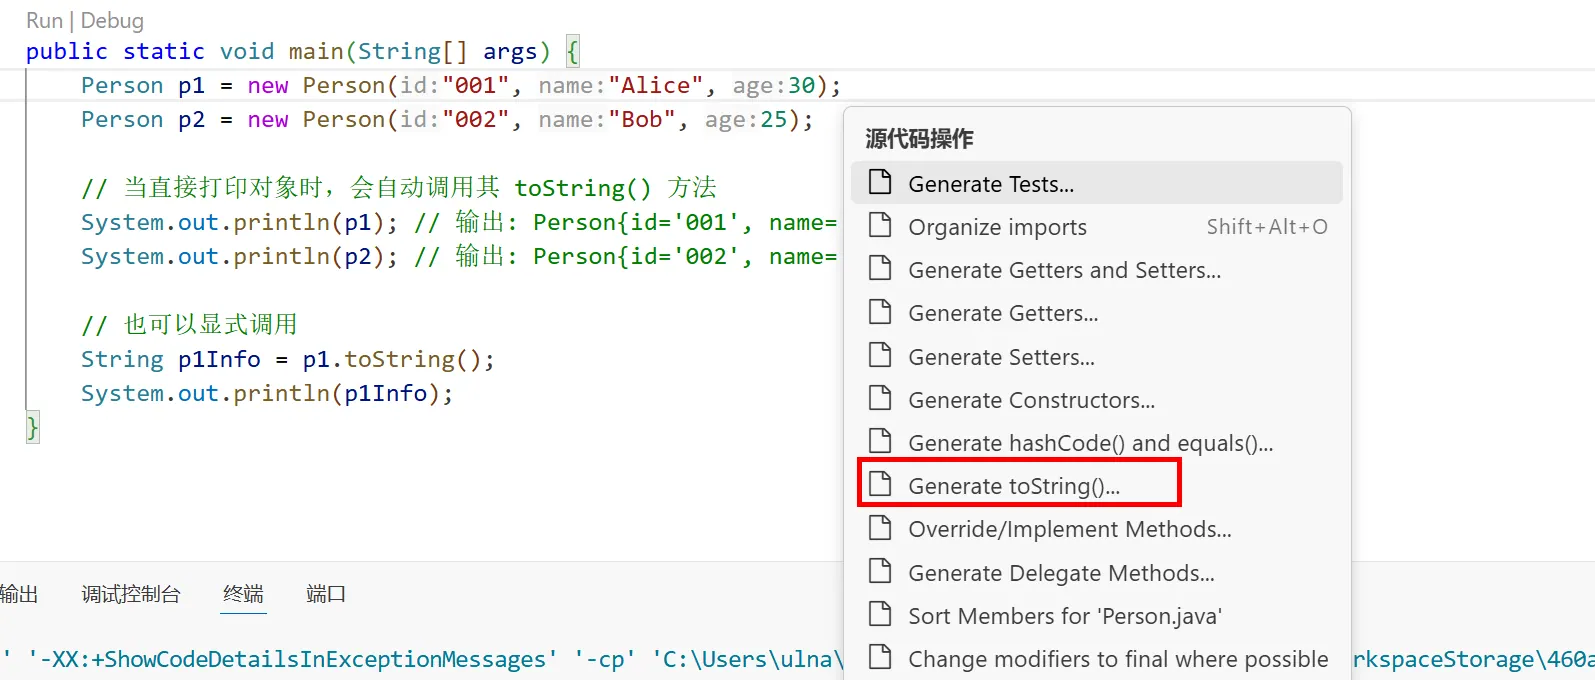
Task: Click the icon beside Generate Getters and Setters
Action: (880, 269)
